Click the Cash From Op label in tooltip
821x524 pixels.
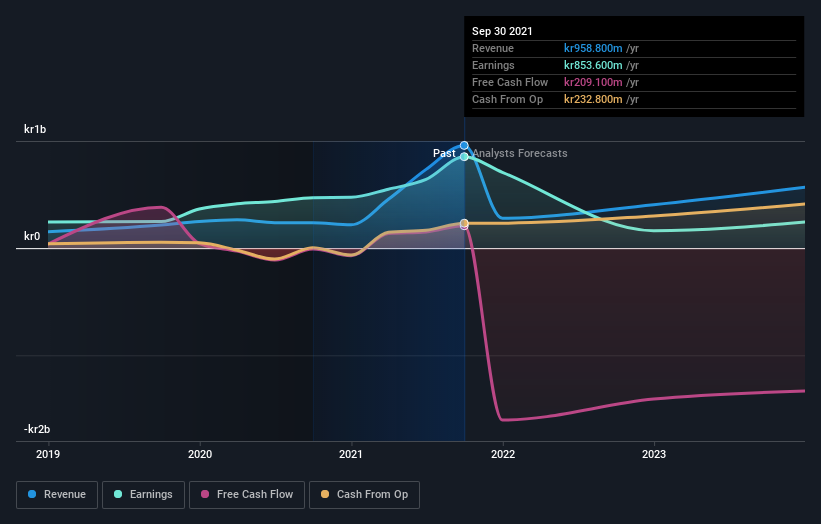click(507, 99)
